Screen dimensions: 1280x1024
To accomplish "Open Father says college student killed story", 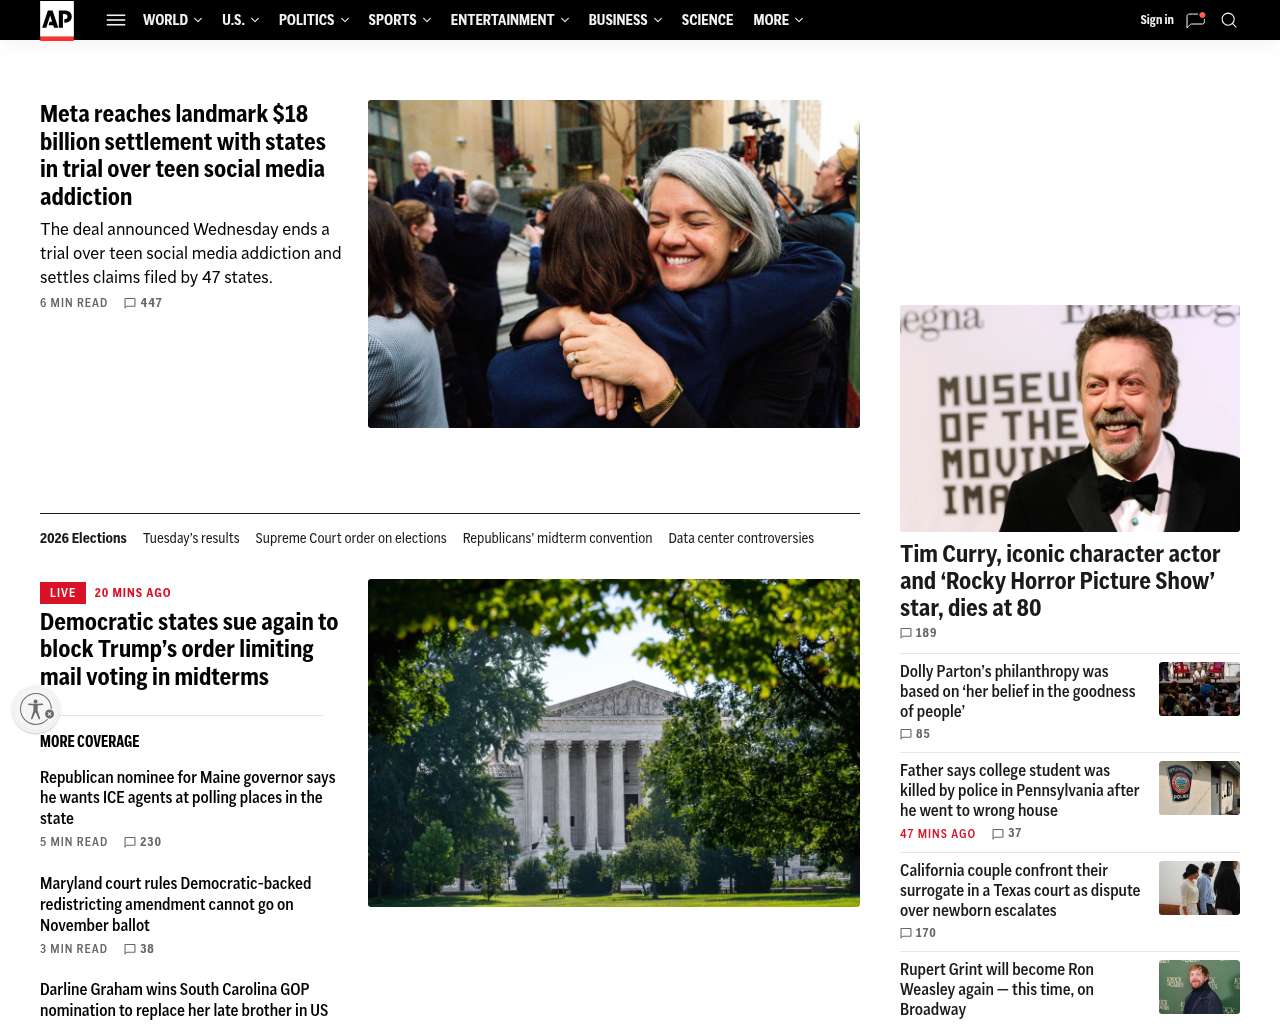I will tap(1020, 790).
